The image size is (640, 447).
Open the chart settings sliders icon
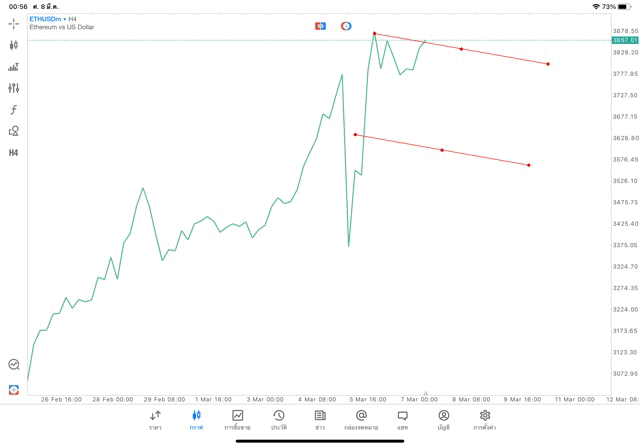(14, 88)
